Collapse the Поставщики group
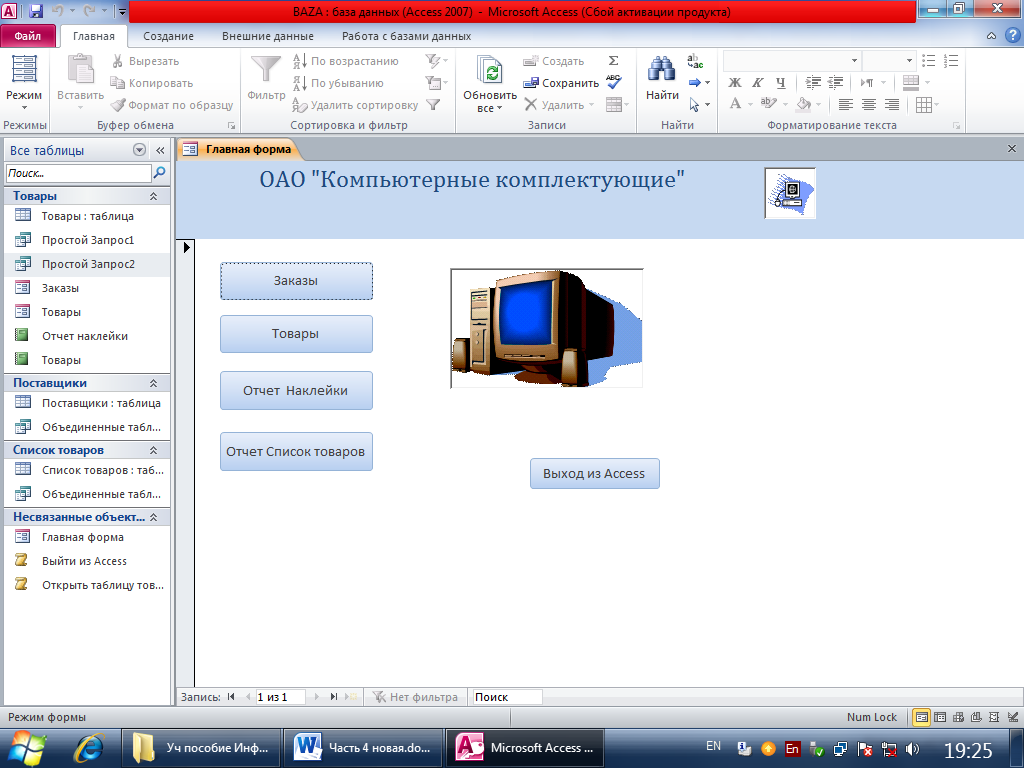The width and height of the screenshot is (1024, 768). point(153,383)
